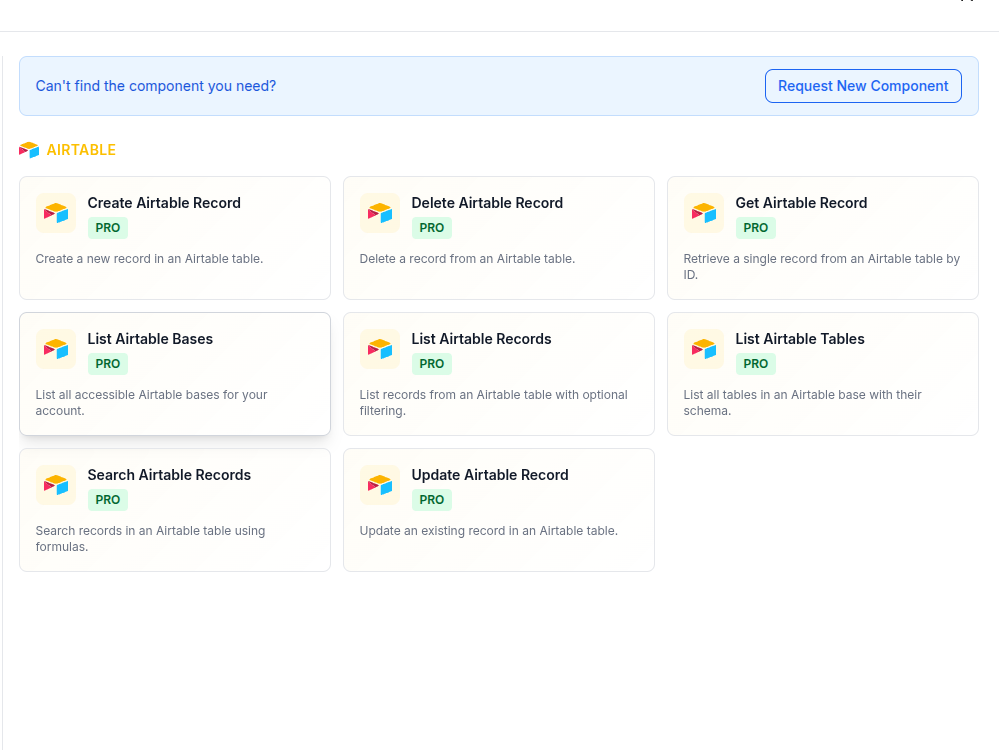Open the Delete Airtable Record component

coord(498,238)
